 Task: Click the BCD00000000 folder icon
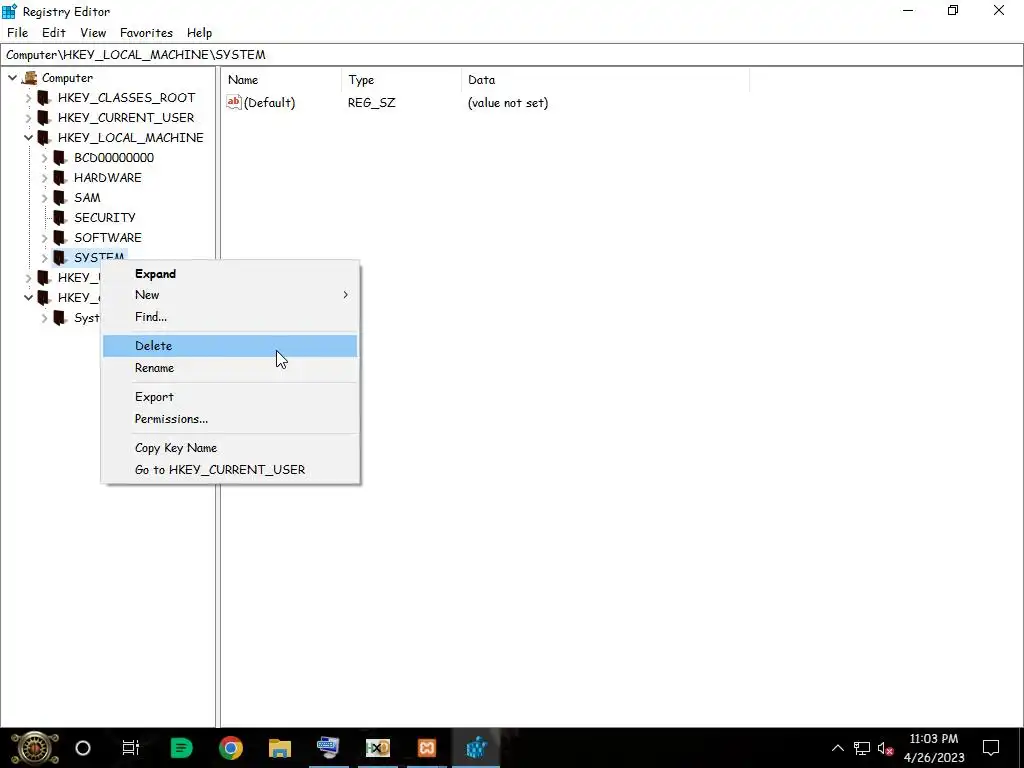click(x=60, y=157)
